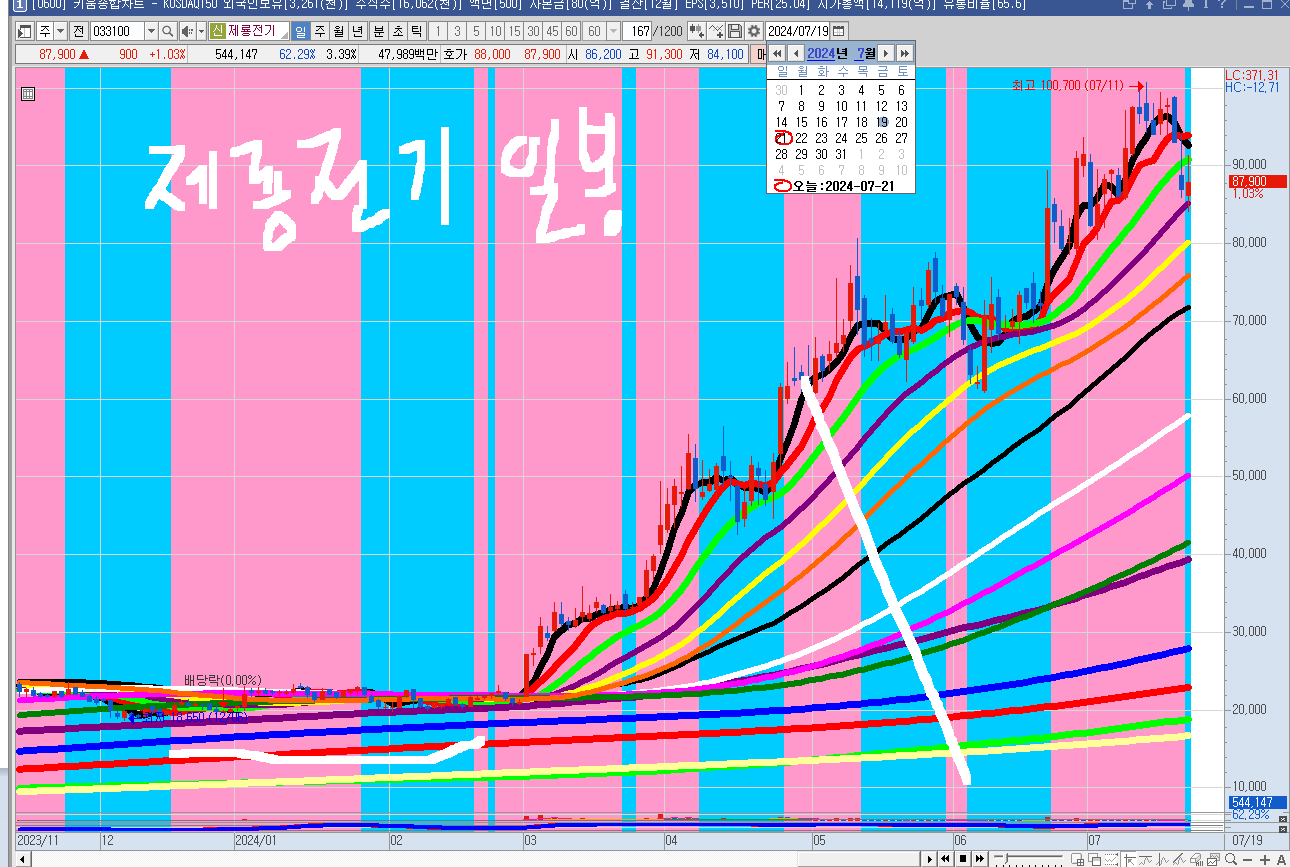Select the 45 interval button
Screen dimensions: 1290x867
coord(553,31)
